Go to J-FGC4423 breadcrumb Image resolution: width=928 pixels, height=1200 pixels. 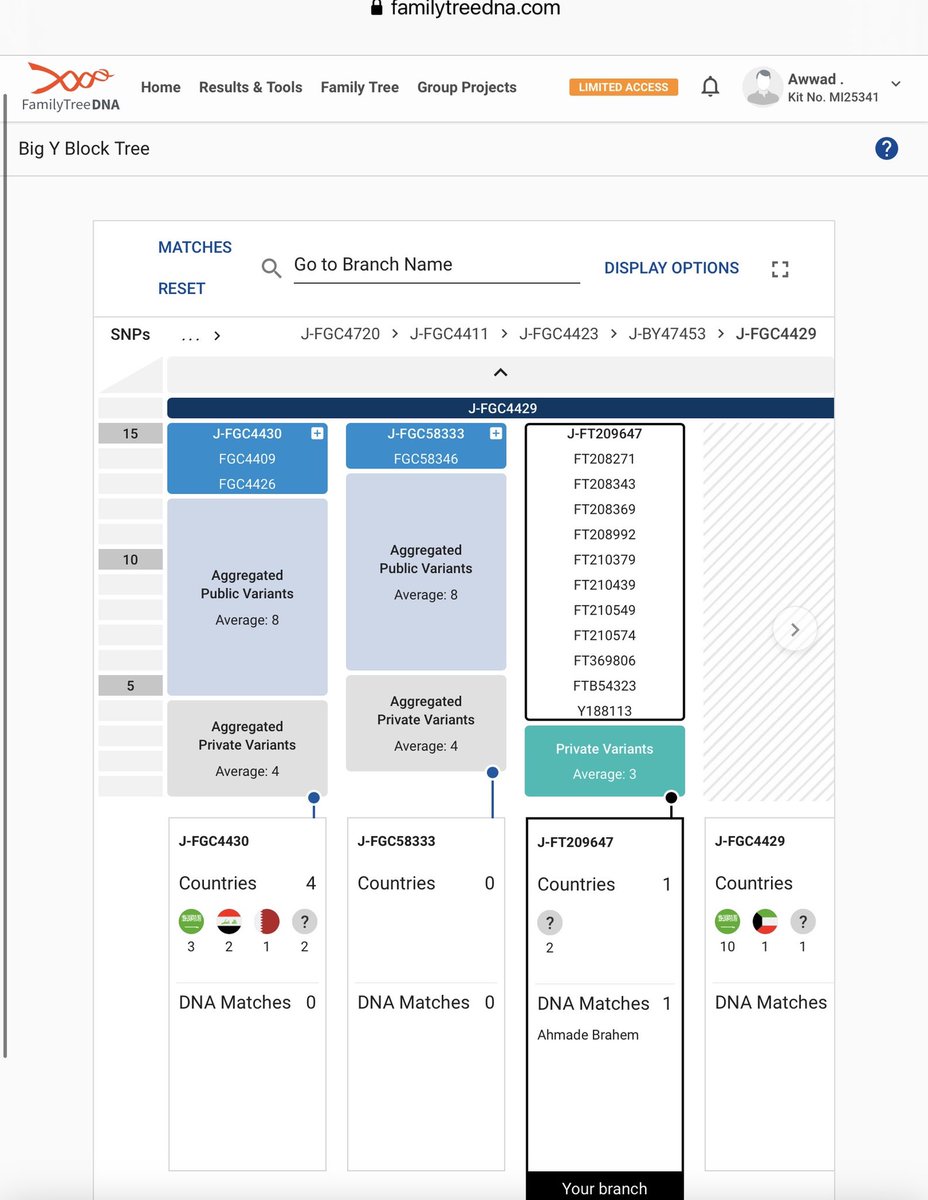[x=559, y=334]
